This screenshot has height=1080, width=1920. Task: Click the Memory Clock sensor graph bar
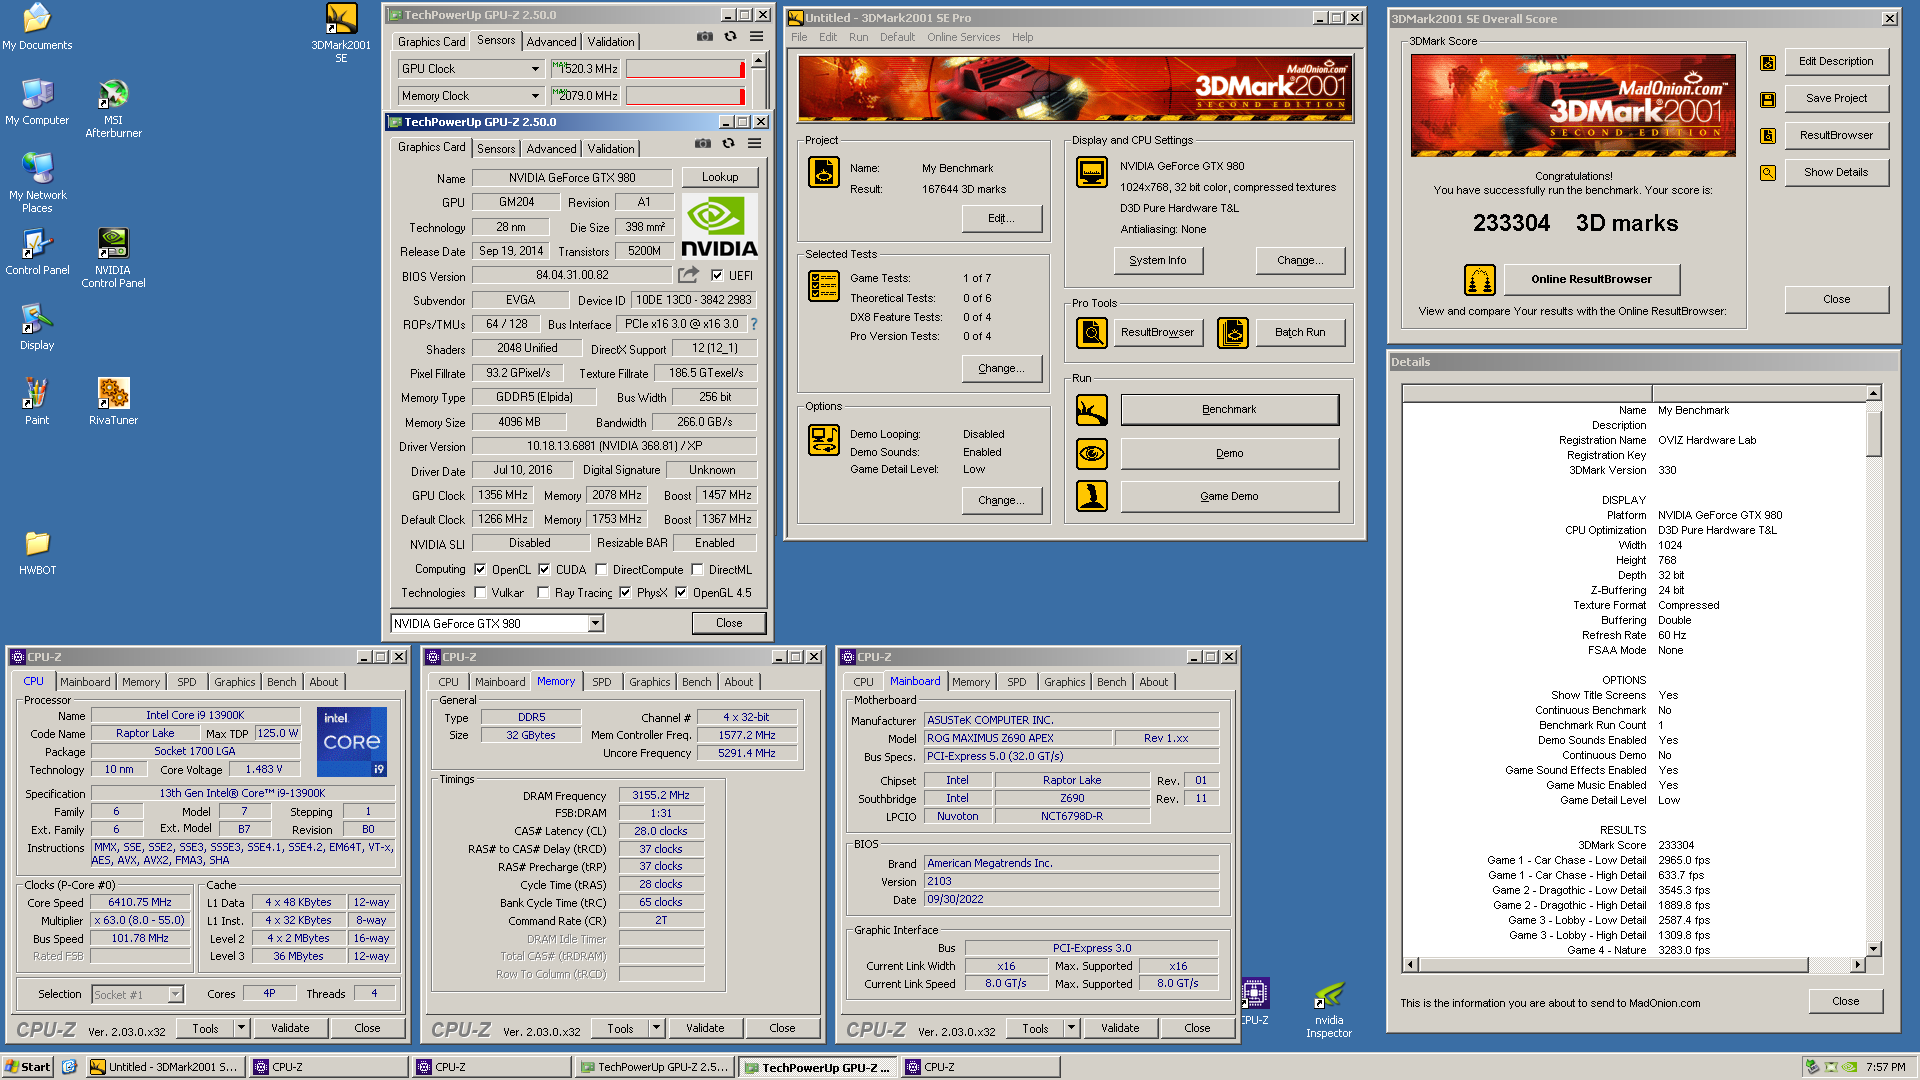pyautogui.click(x=686, y=96)
